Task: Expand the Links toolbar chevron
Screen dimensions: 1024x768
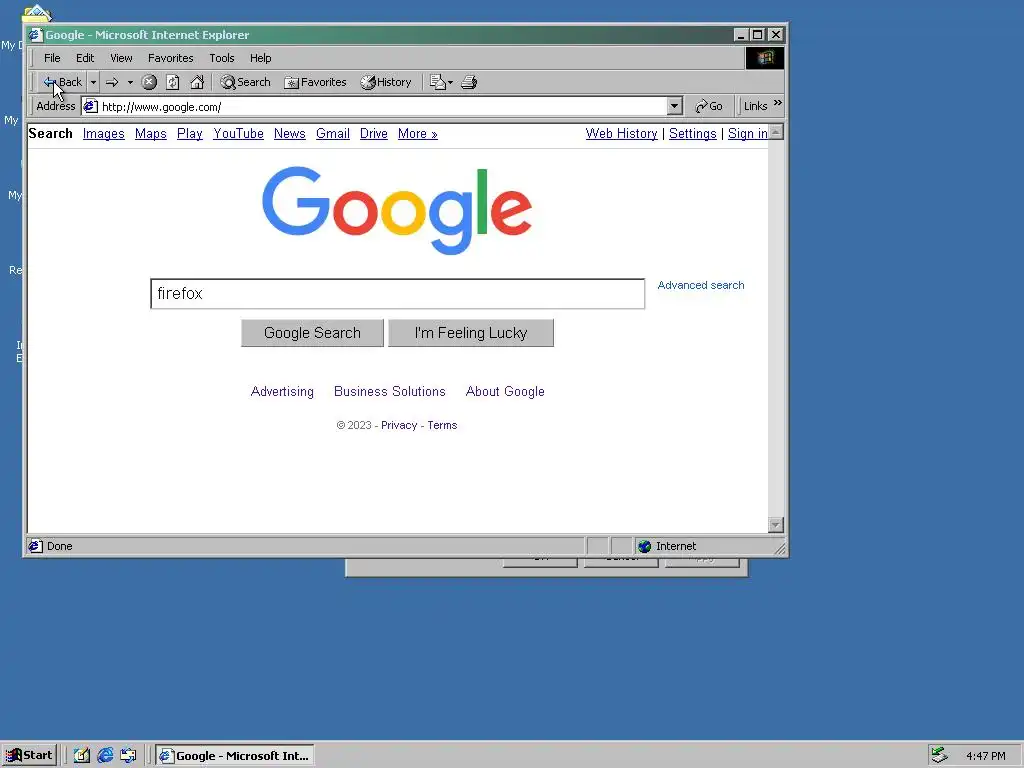Action: [777, 103]
